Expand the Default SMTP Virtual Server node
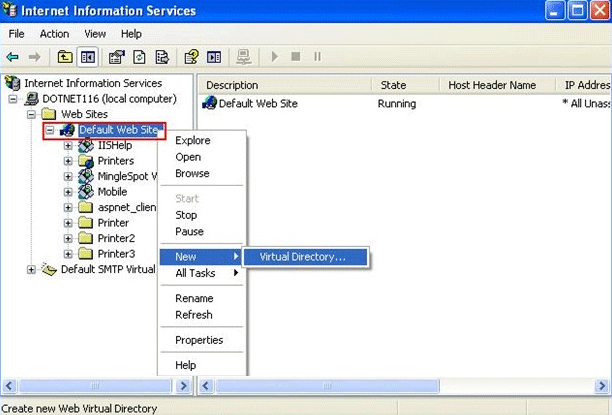 31,269
